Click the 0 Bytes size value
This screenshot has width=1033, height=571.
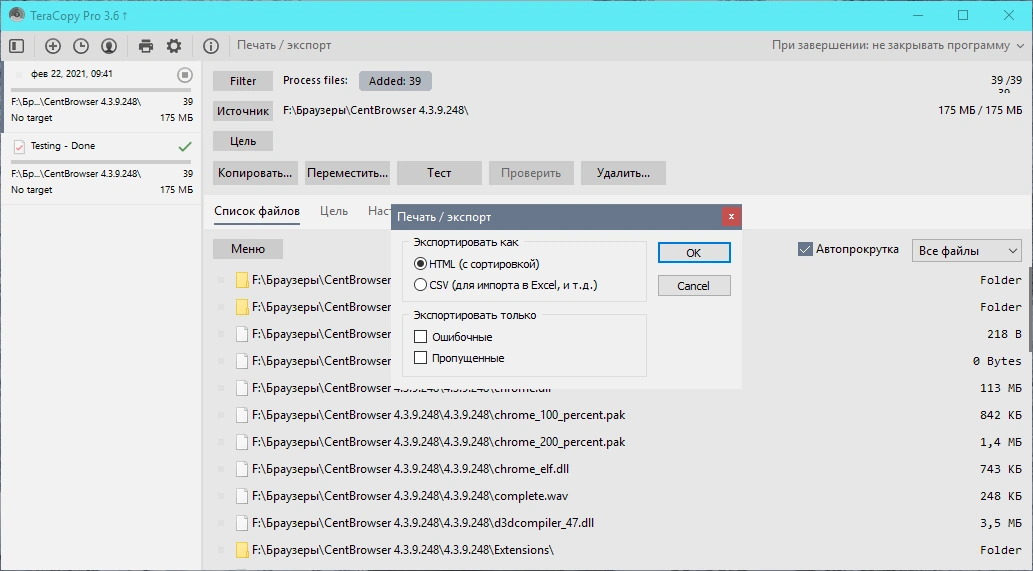coord(997,361)
